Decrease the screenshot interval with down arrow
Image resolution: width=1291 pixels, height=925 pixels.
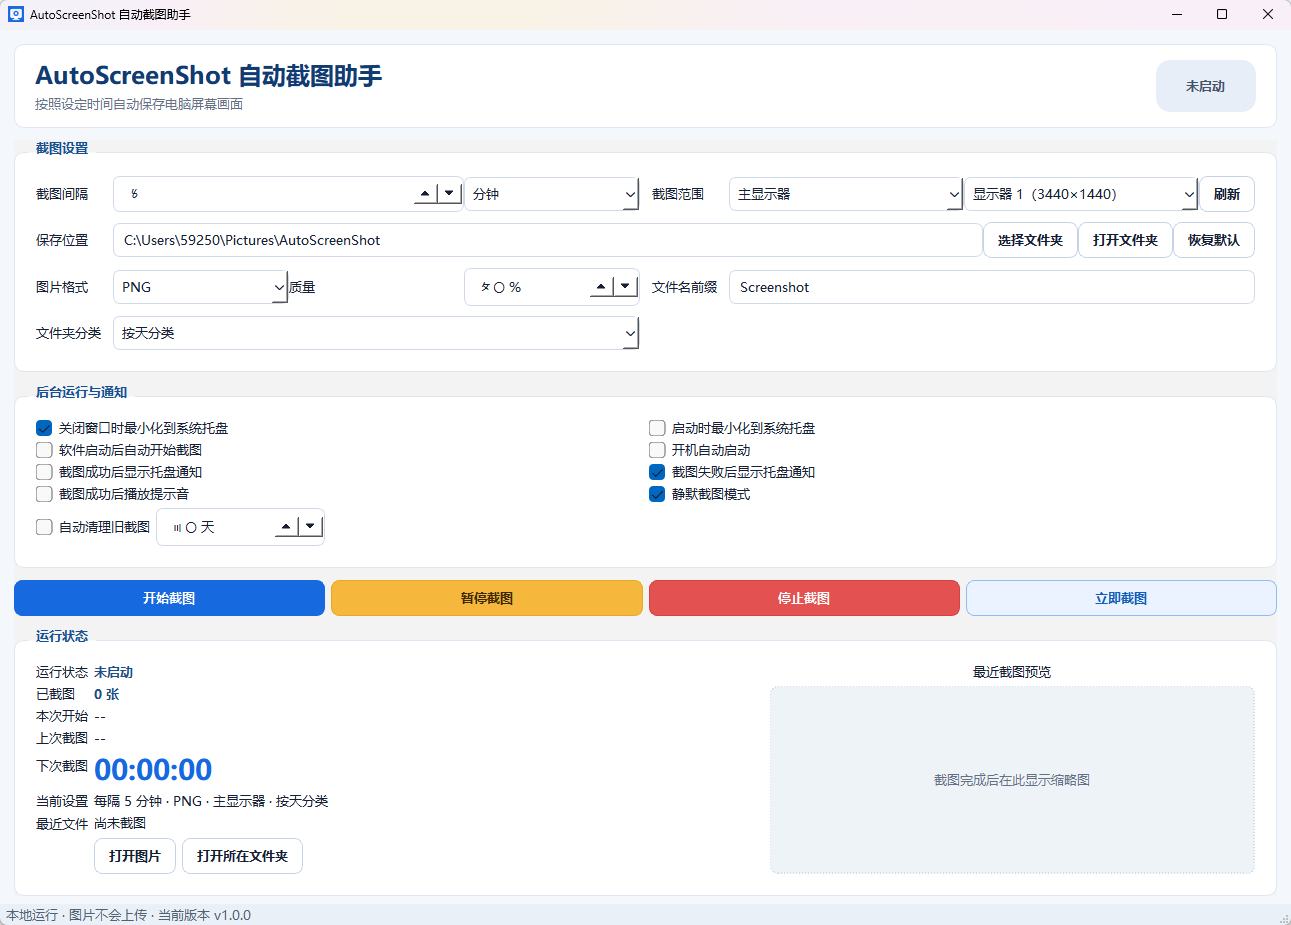click(449, 194)
